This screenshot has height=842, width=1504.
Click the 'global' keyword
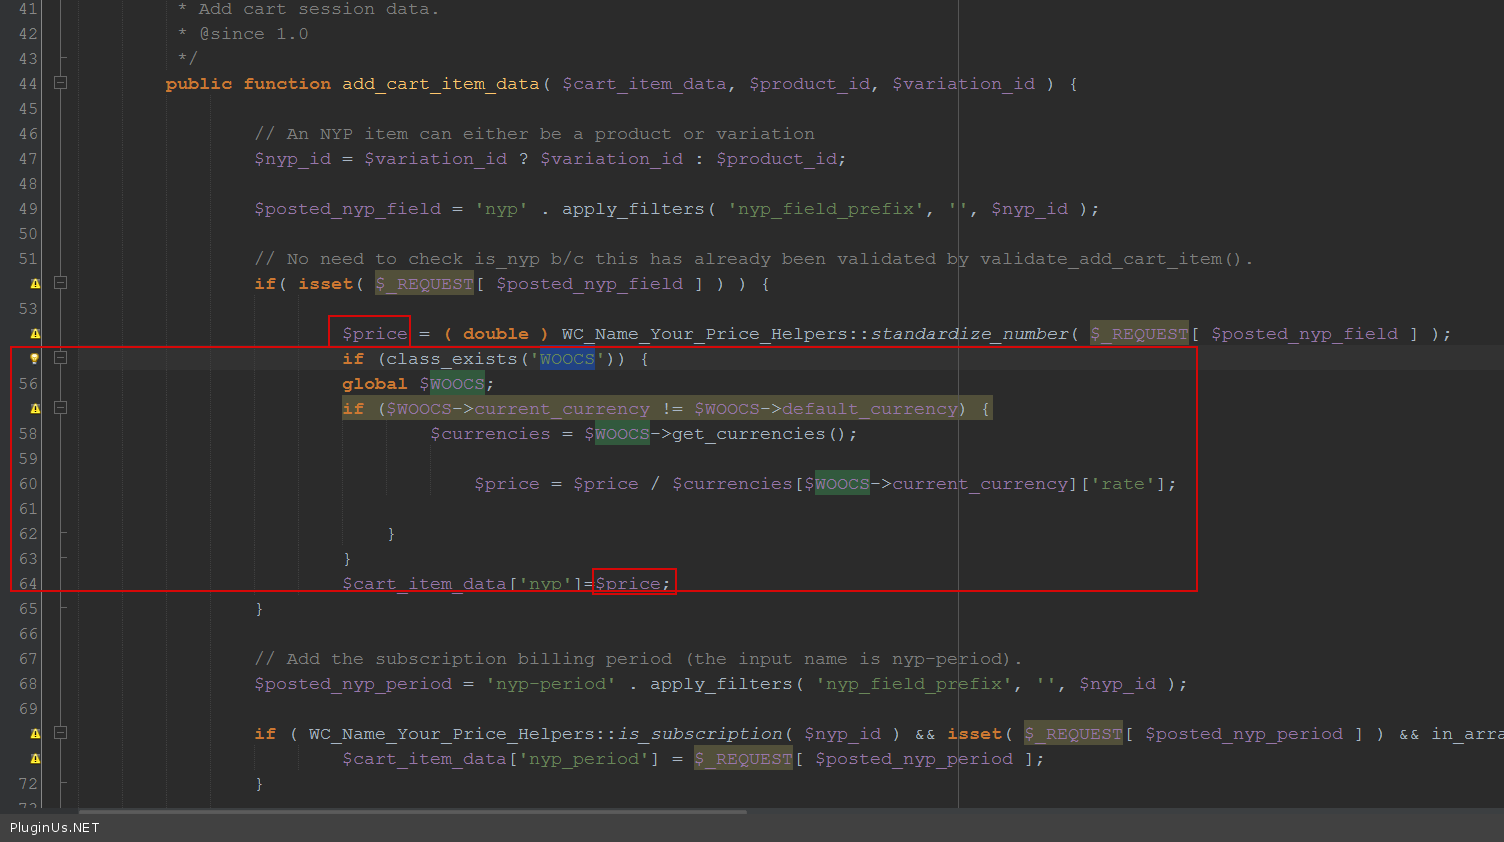pos(375,384)
